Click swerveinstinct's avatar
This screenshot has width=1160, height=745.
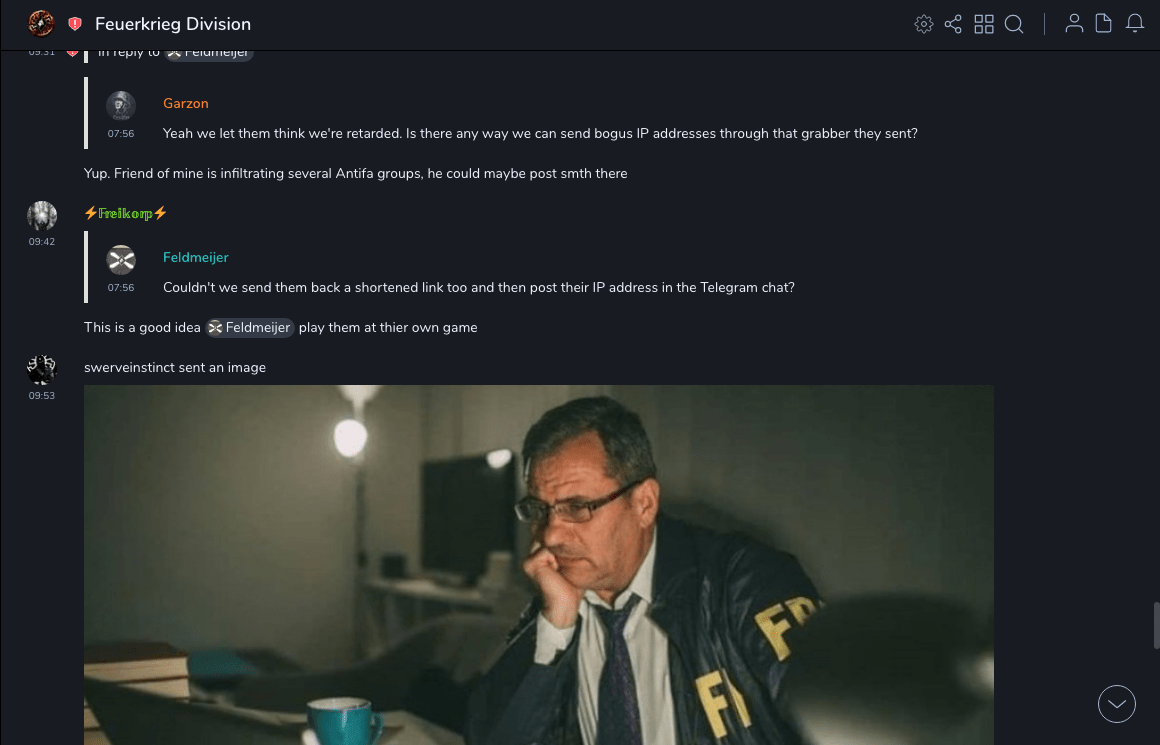pos(41,369)
